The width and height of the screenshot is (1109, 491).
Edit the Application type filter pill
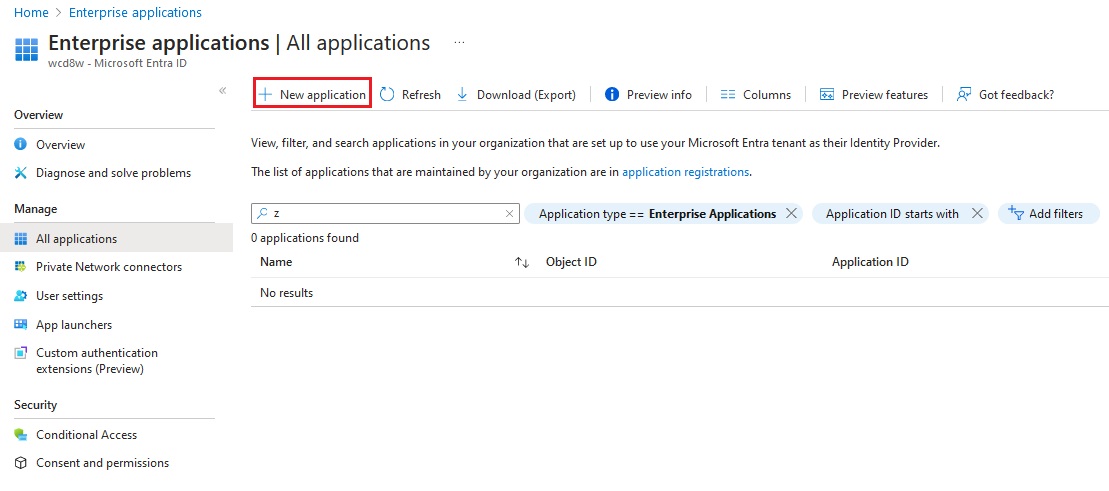point(657,214)
